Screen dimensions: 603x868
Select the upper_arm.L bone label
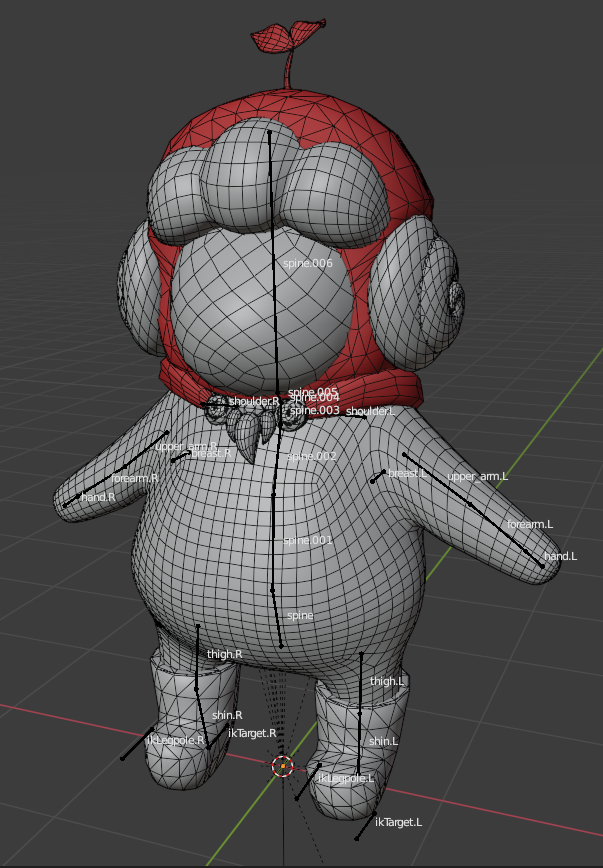tap(477, 477)
